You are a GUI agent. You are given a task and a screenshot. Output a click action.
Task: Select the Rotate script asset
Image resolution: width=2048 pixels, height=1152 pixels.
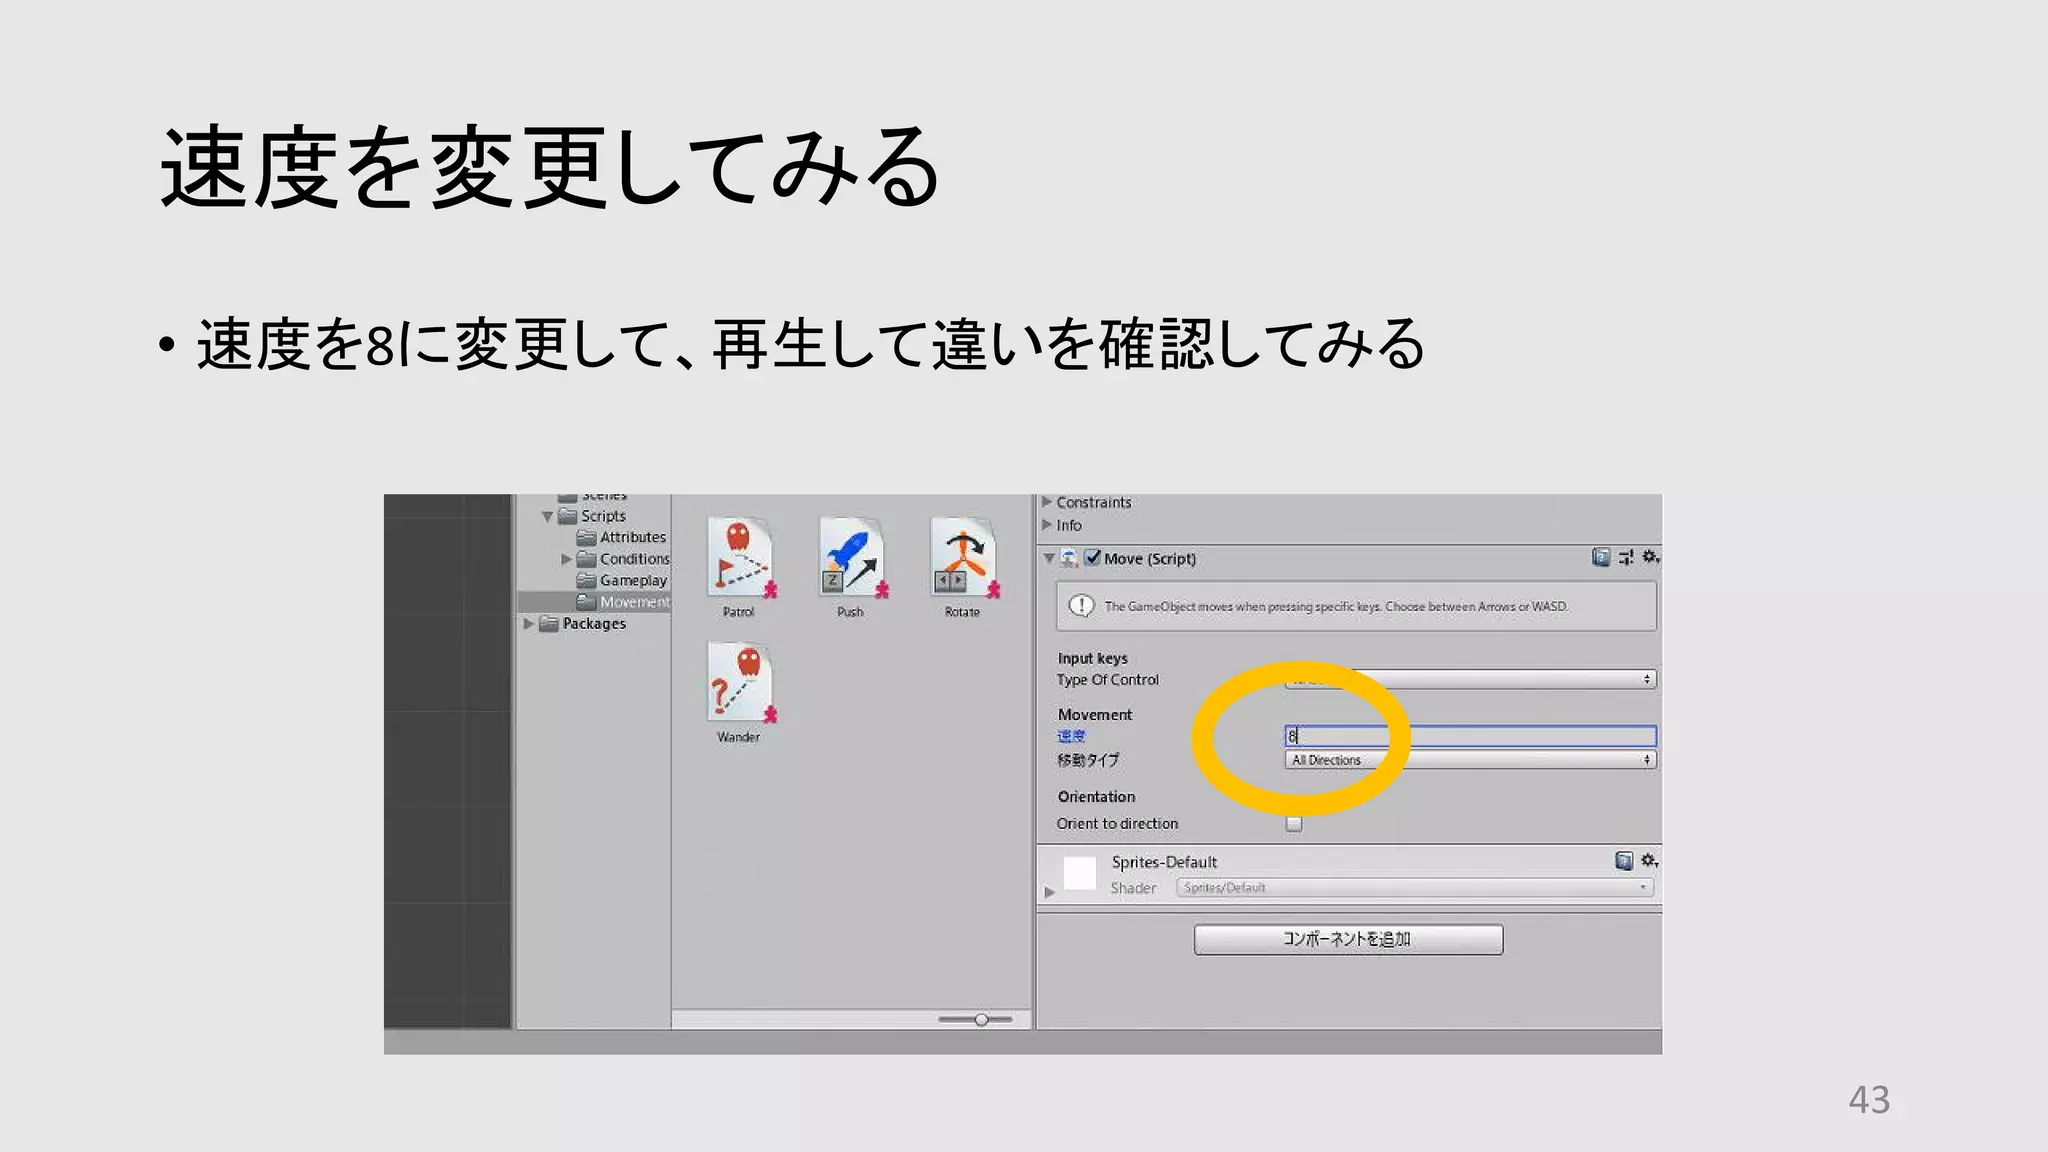pos(962,558)
